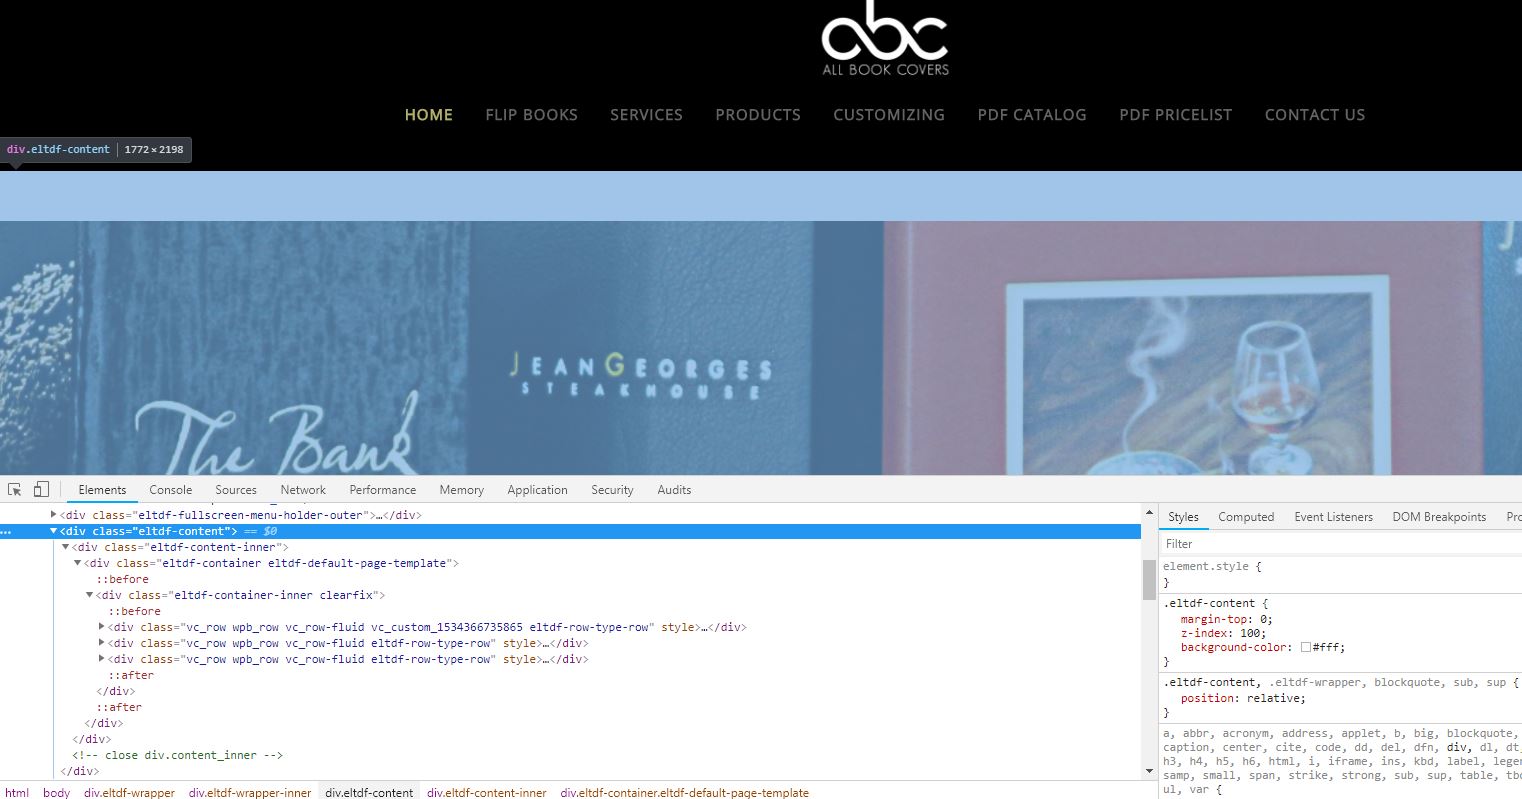Open the PRODUCTS menu item
The image size is (1522, 799).
[x=758, y=115]
